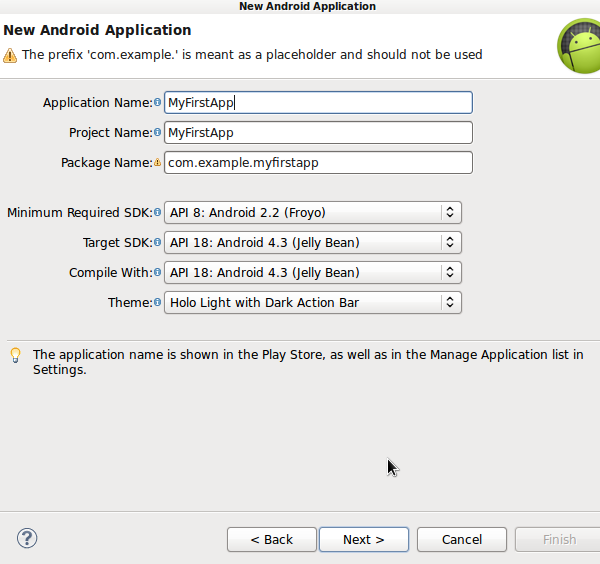Viewport: 600px width, 564px height.
Task: Click warning icon beside Package Name label
Action: click(157, 163)
